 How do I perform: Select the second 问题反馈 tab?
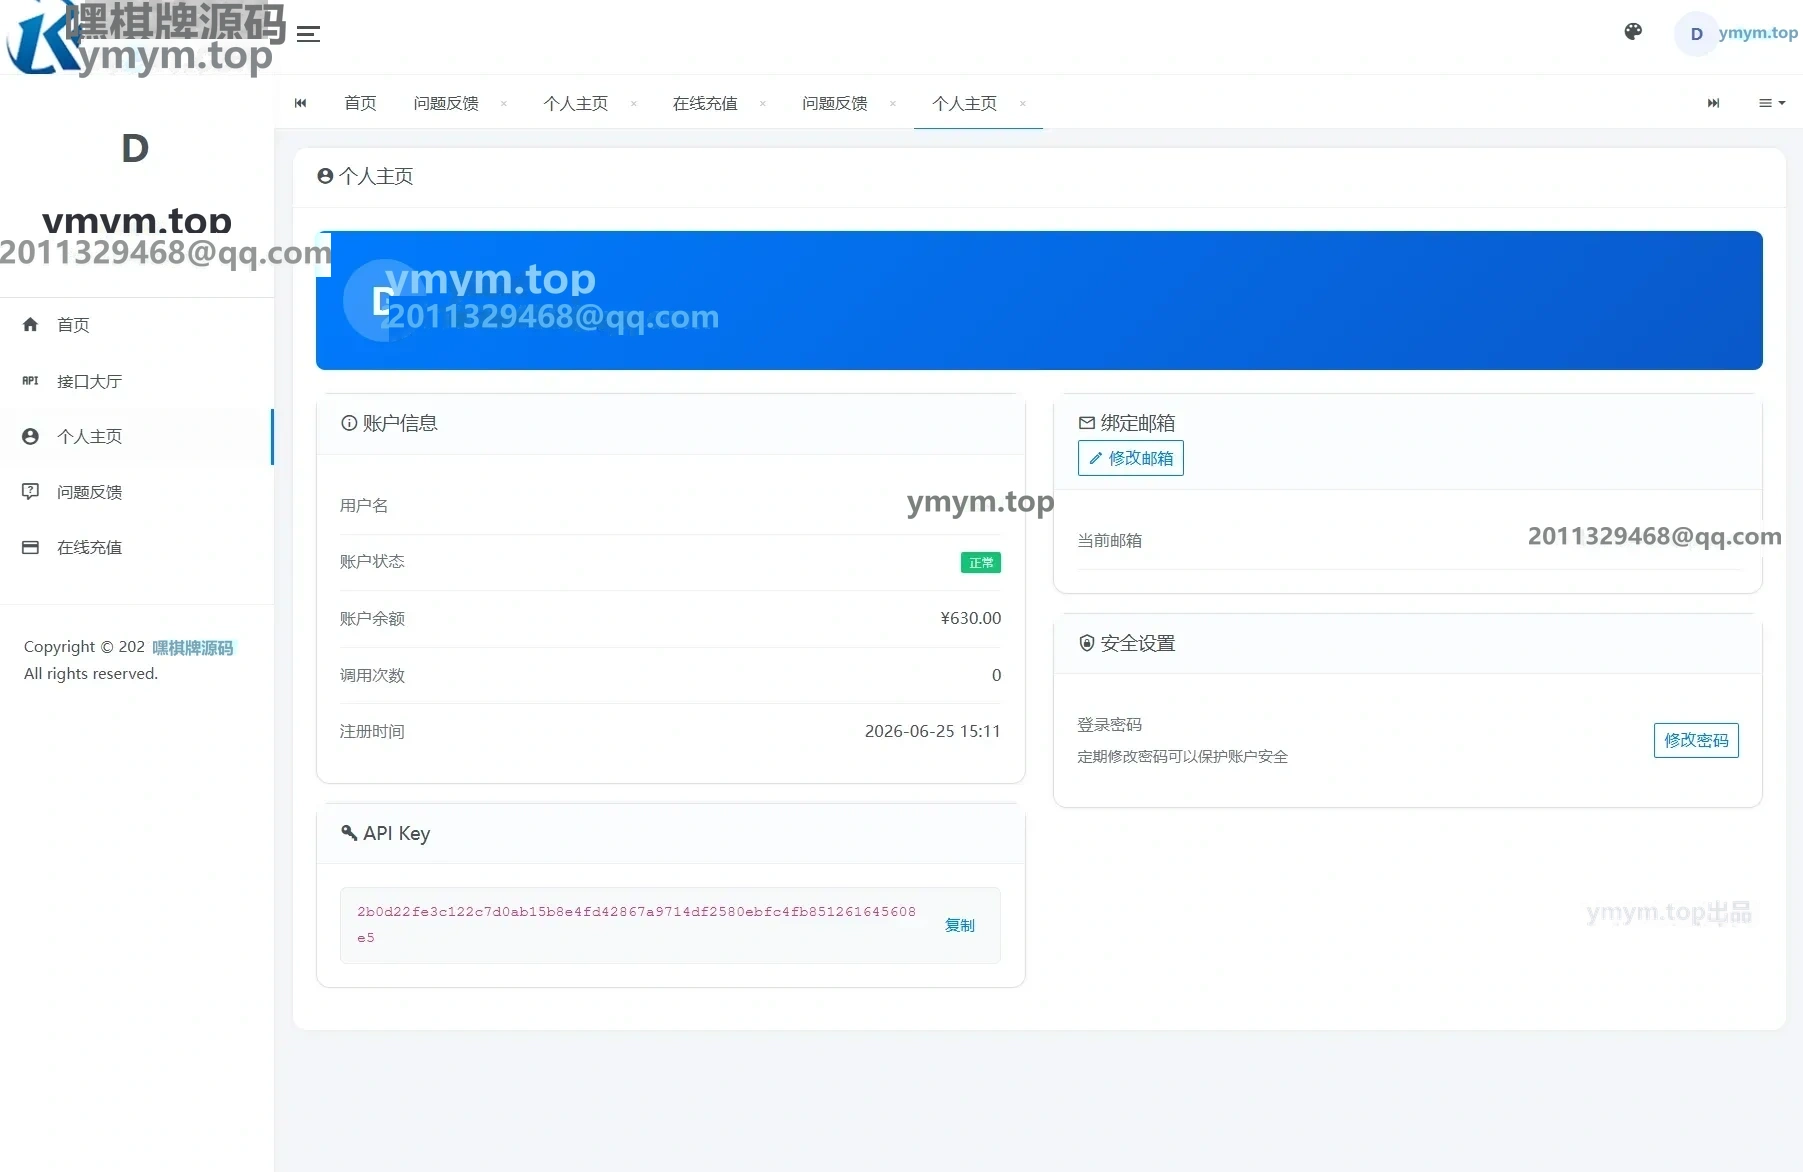tap(835, 103)
